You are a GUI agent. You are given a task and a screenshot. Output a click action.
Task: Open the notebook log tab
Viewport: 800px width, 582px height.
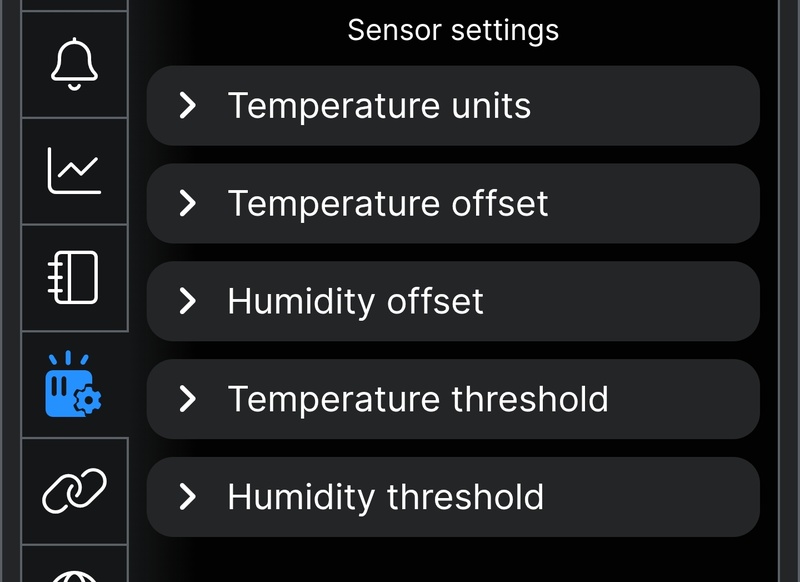74,278
